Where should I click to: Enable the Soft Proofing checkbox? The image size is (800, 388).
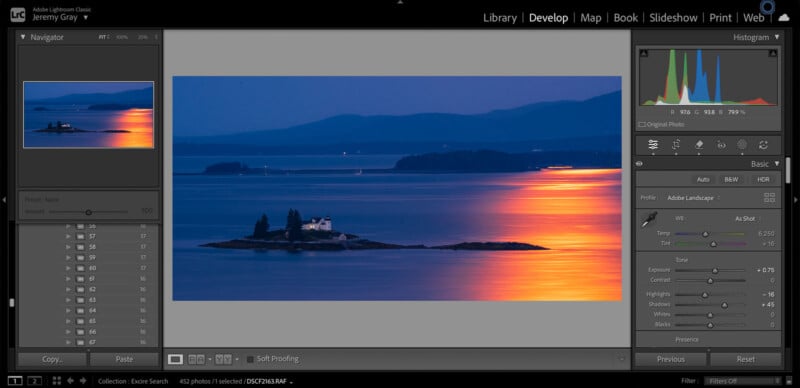point(250,359)
